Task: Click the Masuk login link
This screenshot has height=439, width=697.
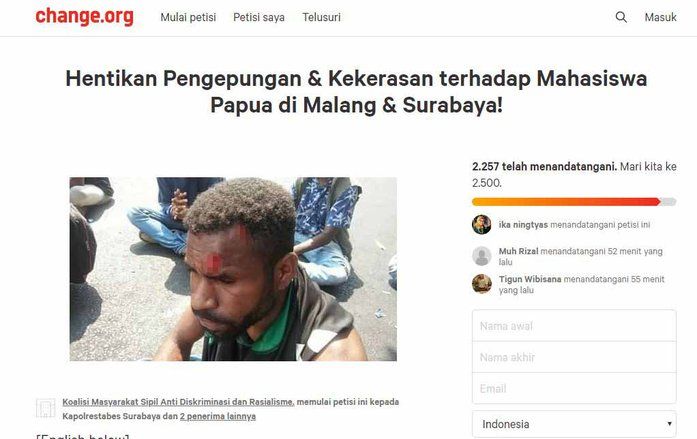Action: 661,17
